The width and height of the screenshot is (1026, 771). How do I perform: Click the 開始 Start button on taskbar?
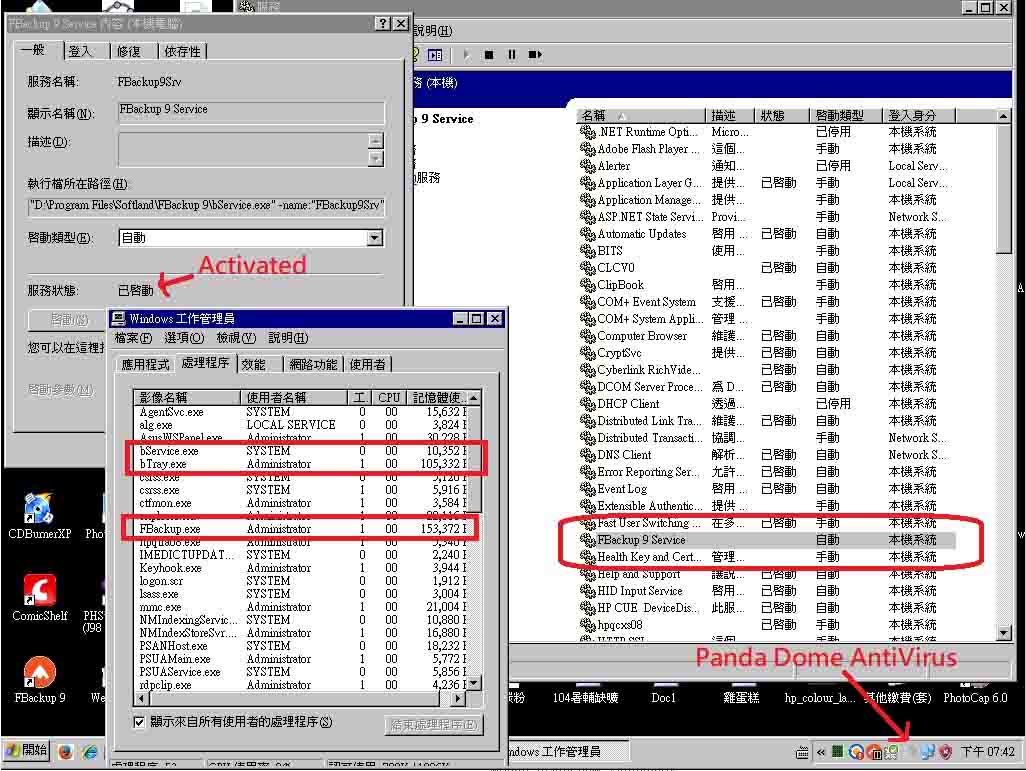pos(27,751)
